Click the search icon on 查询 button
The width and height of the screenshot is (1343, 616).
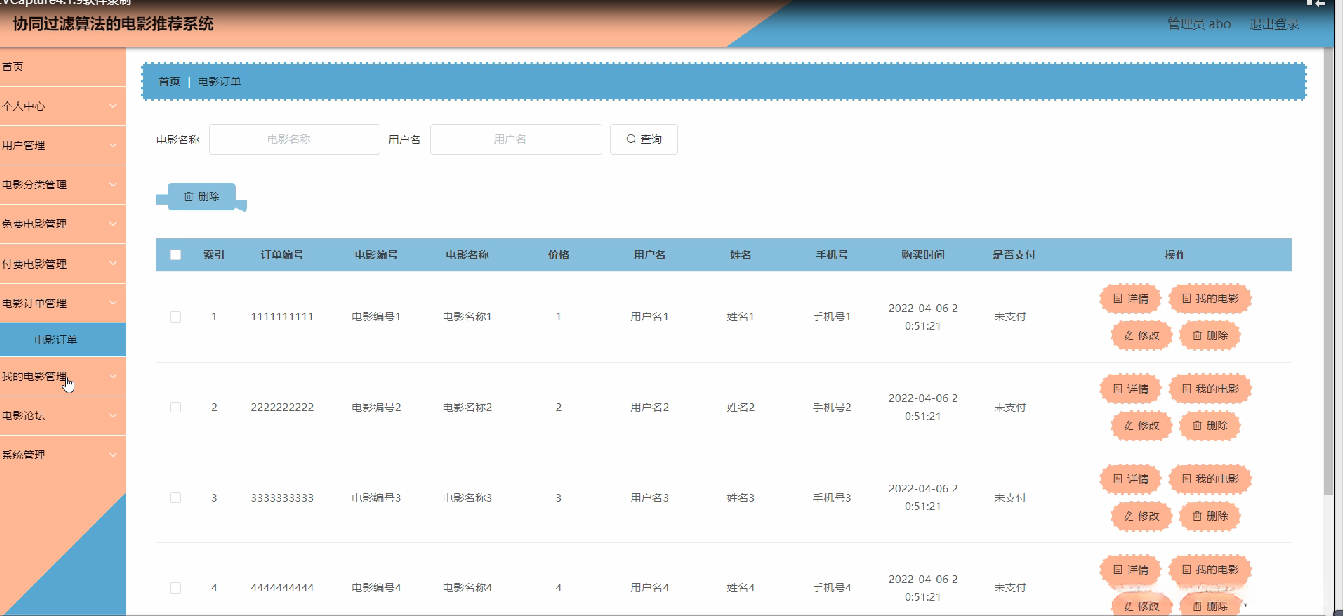[631, 139]
